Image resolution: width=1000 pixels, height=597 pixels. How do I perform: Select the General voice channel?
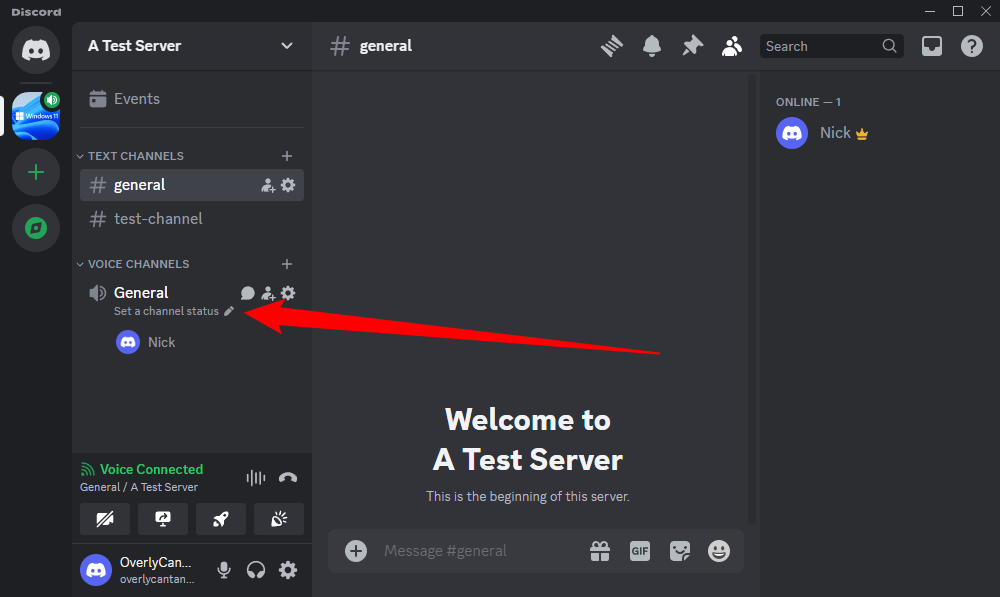(x=141, y=293)
